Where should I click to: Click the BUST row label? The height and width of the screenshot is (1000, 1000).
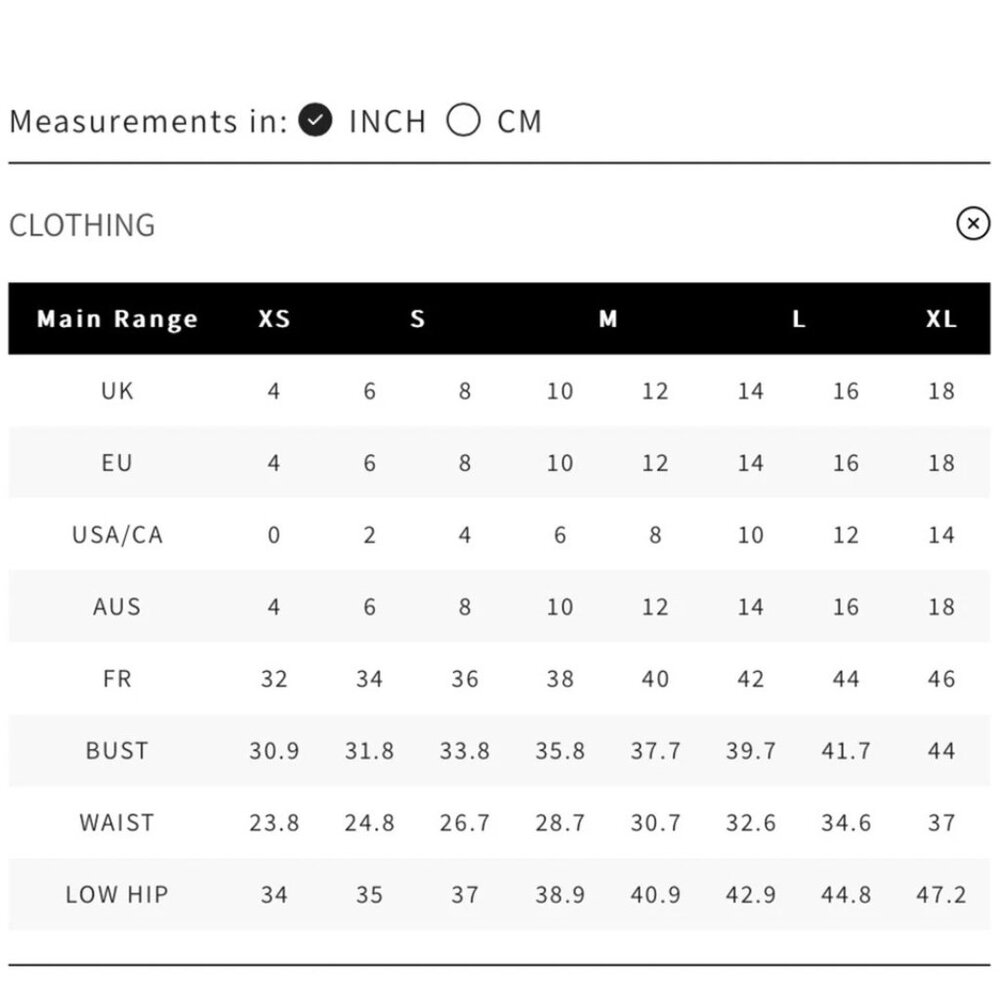[117, 751]
